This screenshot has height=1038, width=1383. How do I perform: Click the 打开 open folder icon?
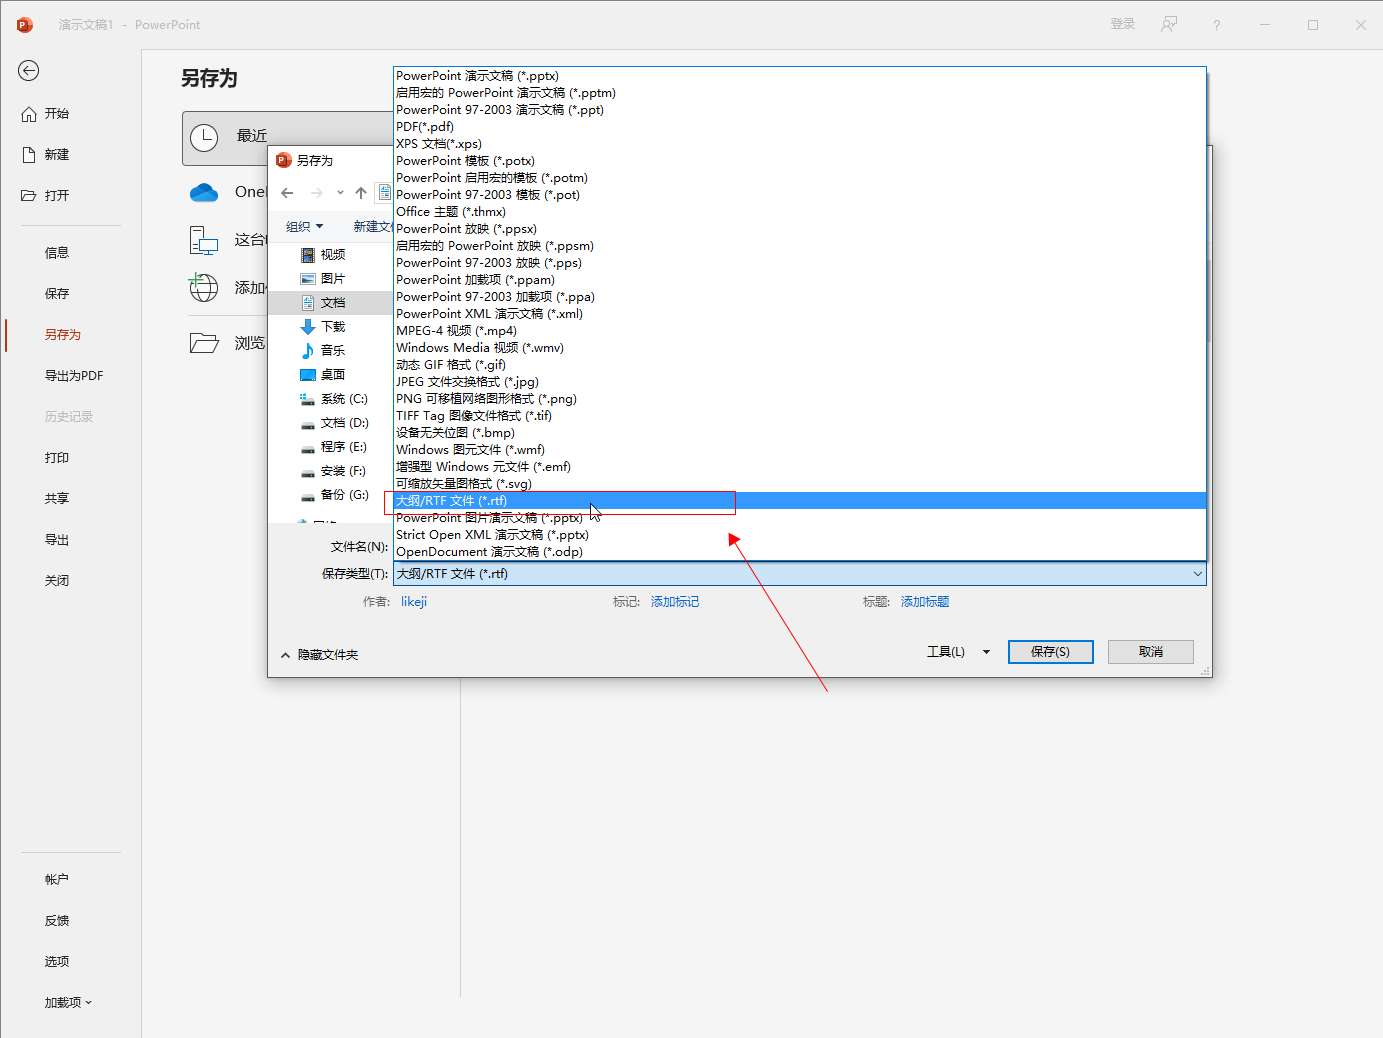[x=29, y=196]
